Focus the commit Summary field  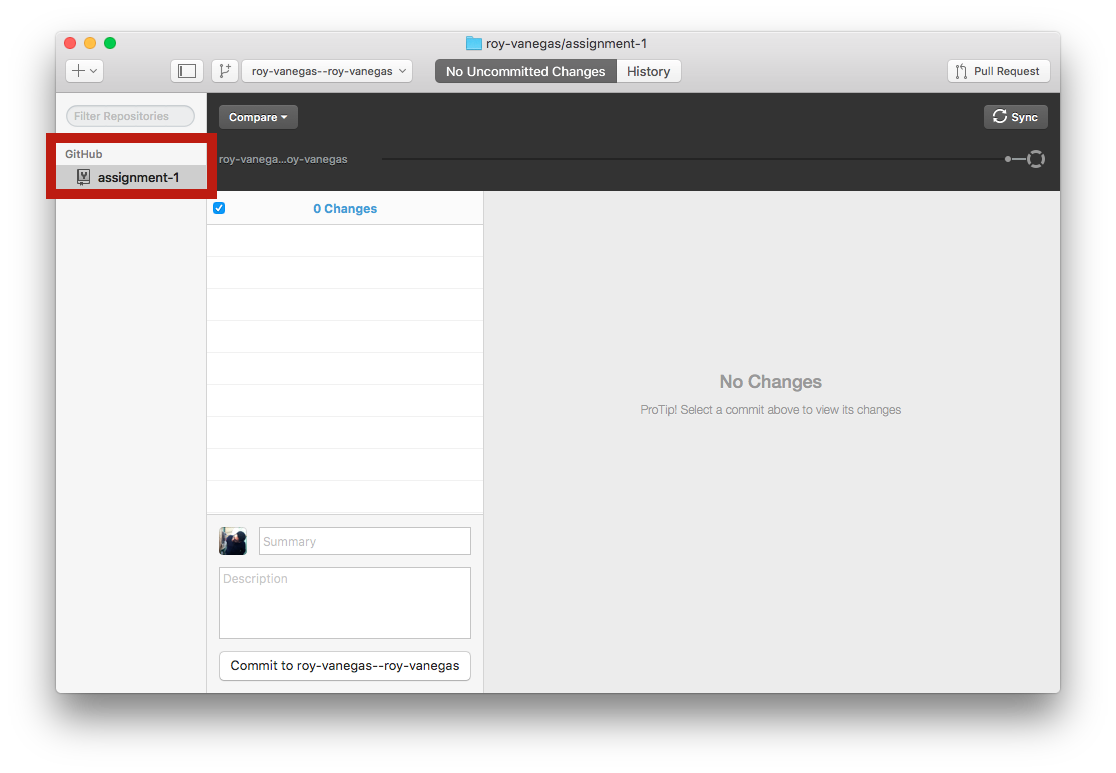(x=364, y=541)
